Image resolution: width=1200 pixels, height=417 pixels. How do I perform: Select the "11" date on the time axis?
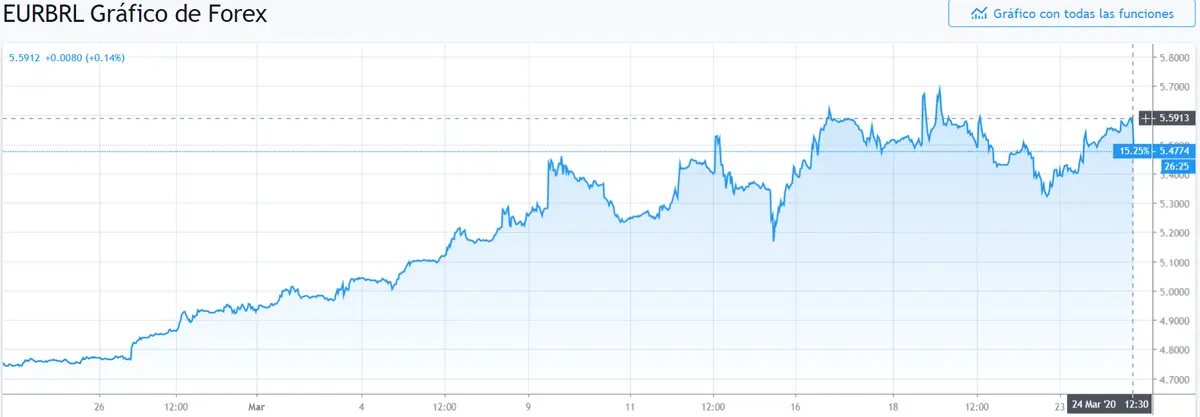[630, 407]
